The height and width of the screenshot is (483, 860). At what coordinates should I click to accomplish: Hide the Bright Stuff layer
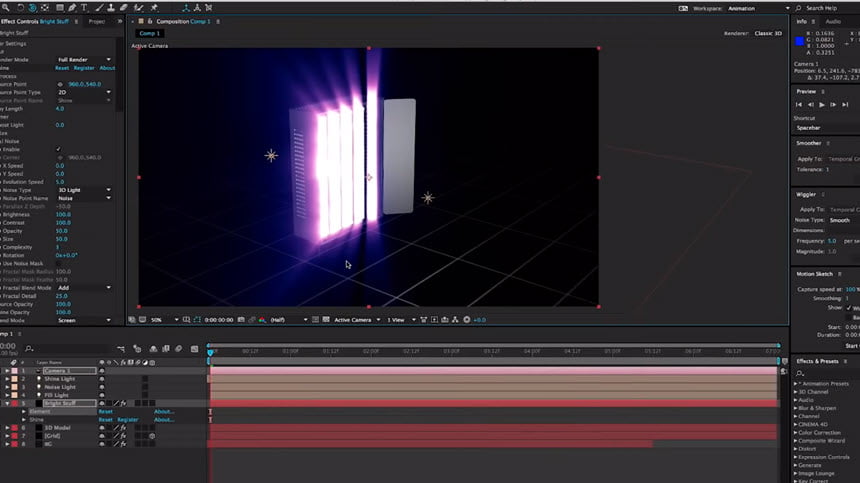click(x=101, y=403)
